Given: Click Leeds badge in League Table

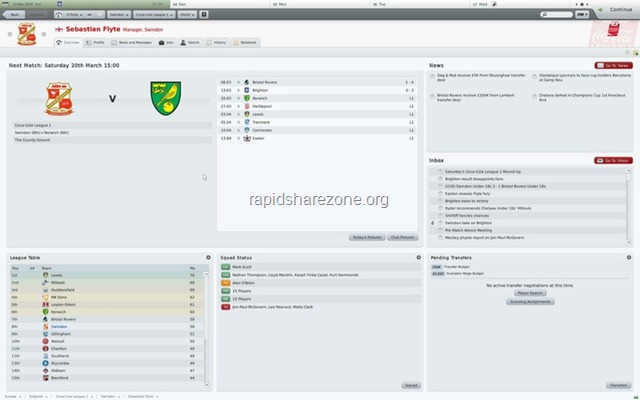Looking at the screenshot, I should [46, 275].
